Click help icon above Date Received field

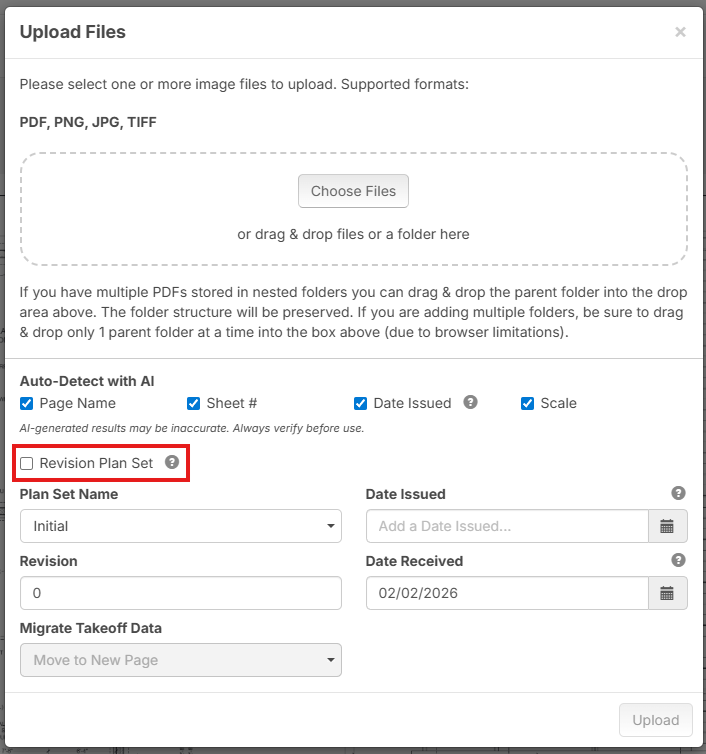point(678,560)
